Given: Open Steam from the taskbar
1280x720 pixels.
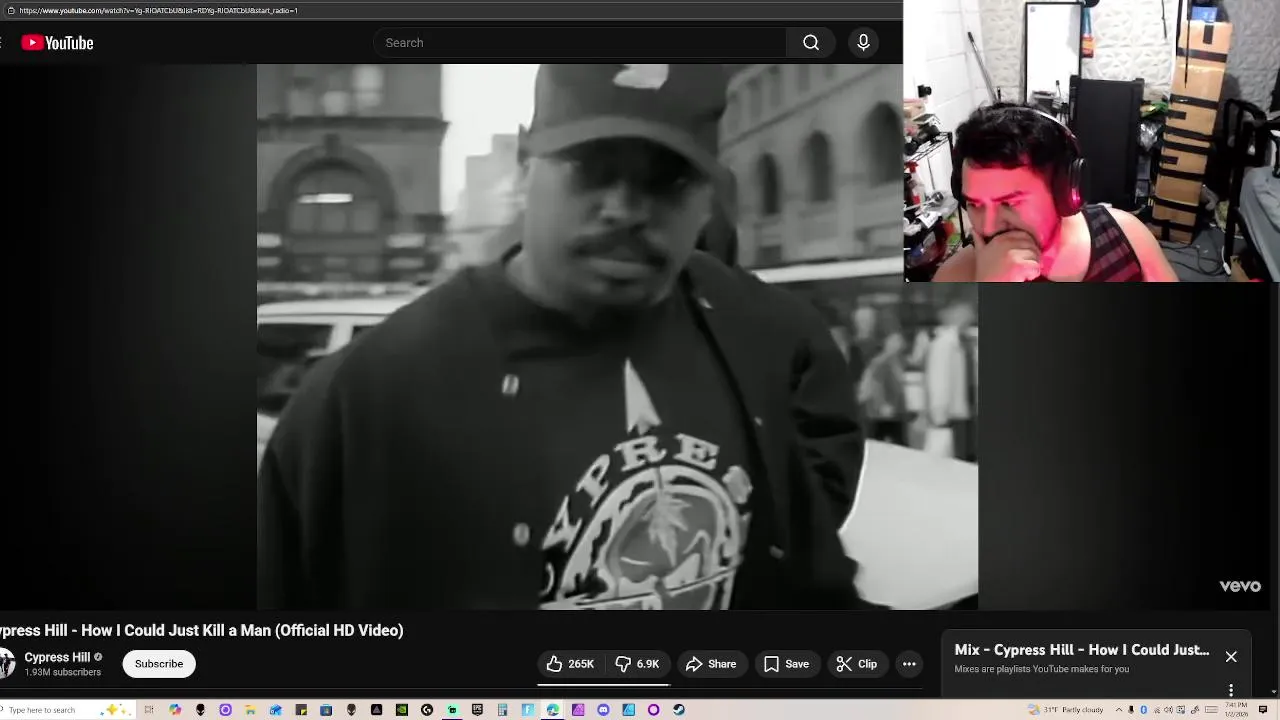Looking at the screenshot, I should (679, 710).
